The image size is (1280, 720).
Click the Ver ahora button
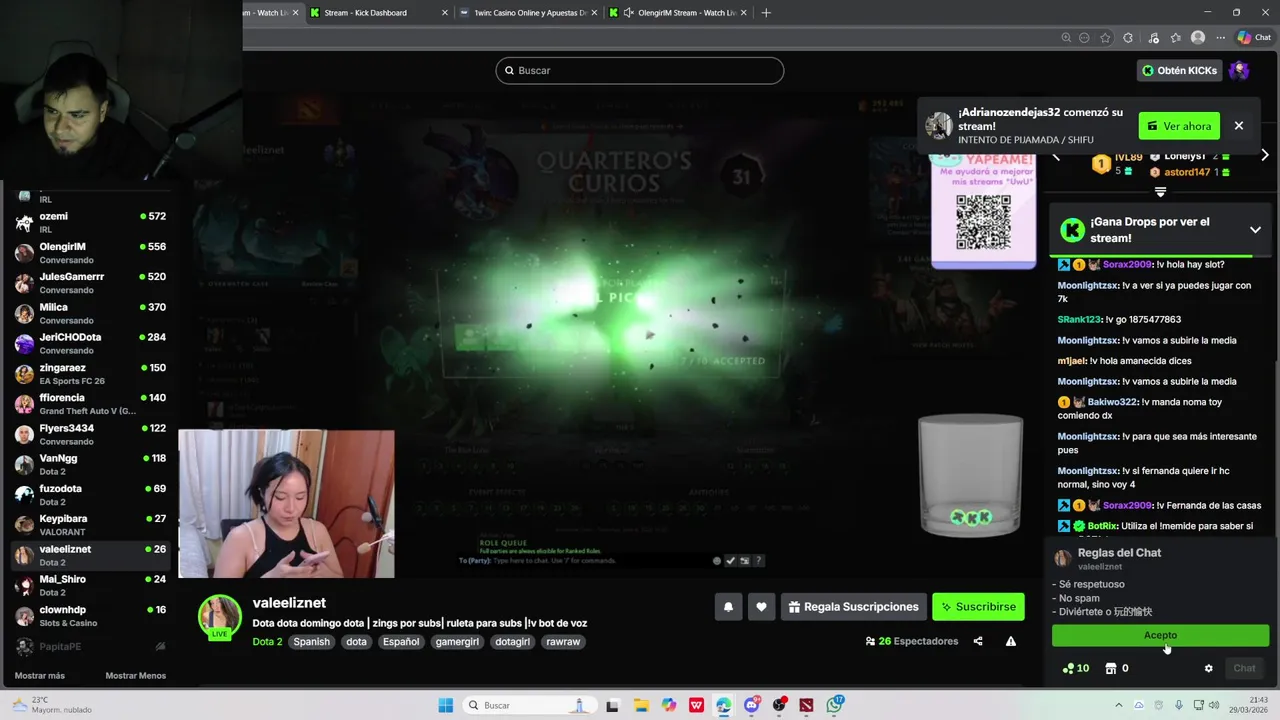[x=1179, y=126]
